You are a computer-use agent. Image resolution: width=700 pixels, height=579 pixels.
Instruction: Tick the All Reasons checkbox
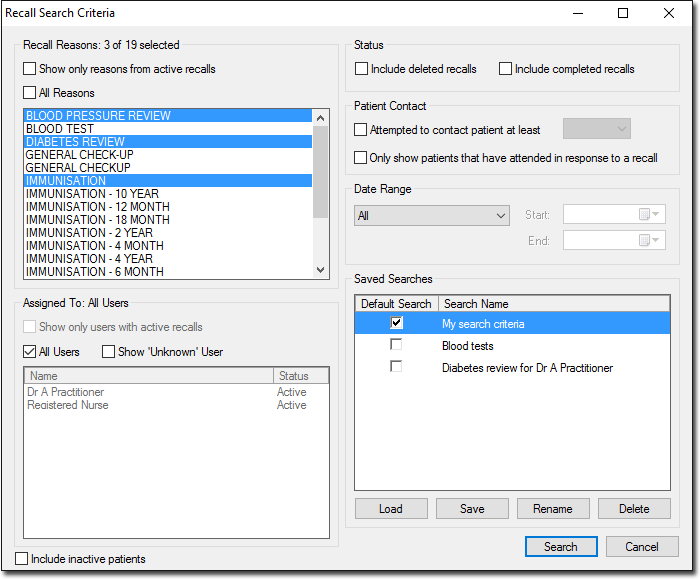(30, 93)
